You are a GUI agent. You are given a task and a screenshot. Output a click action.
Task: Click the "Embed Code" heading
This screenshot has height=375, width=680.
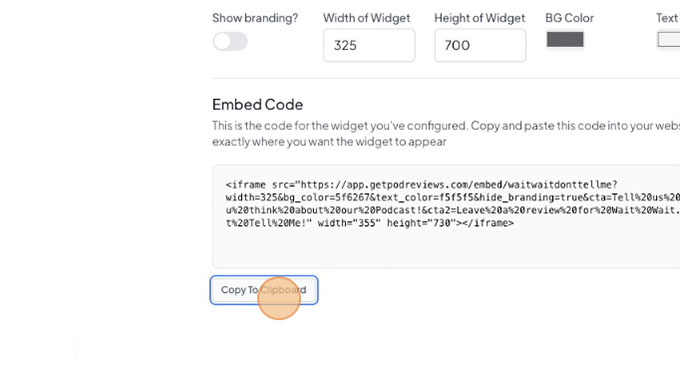258,104
